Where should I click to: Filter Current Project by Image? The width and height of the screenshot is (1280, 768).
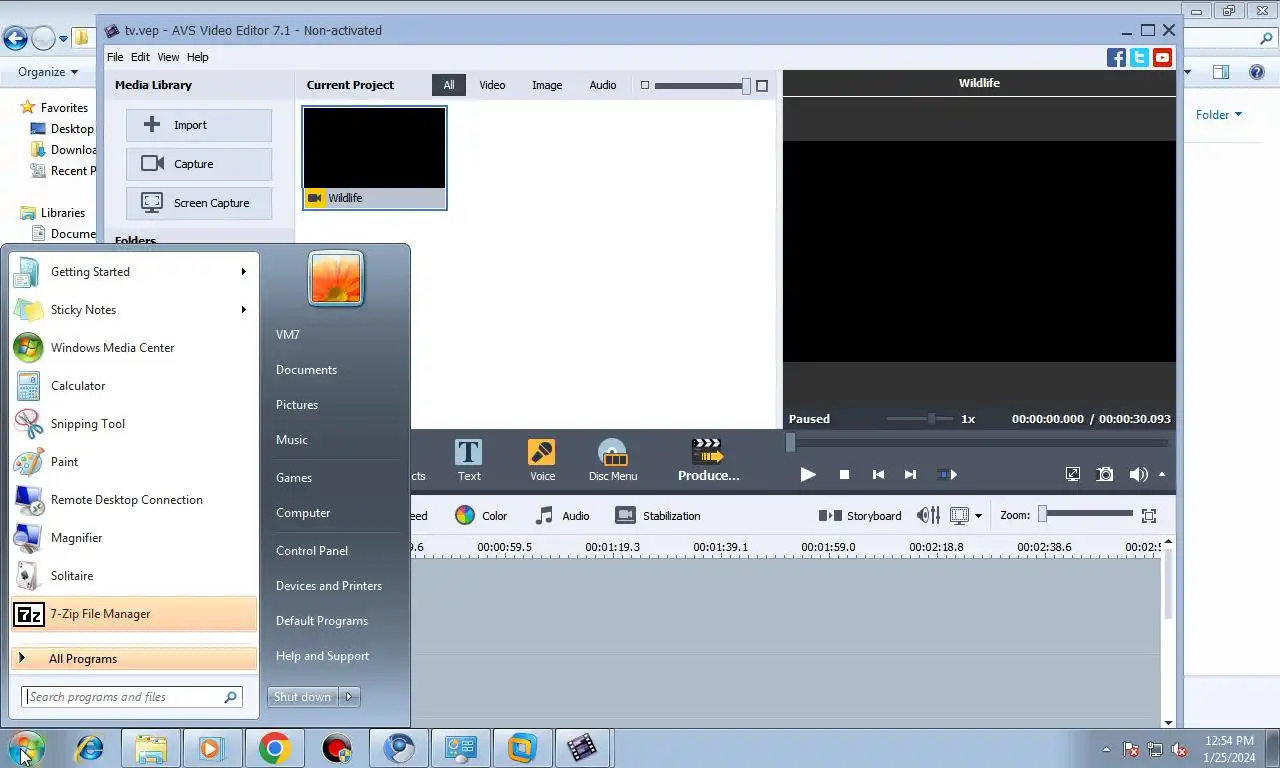tap(547, 85)
